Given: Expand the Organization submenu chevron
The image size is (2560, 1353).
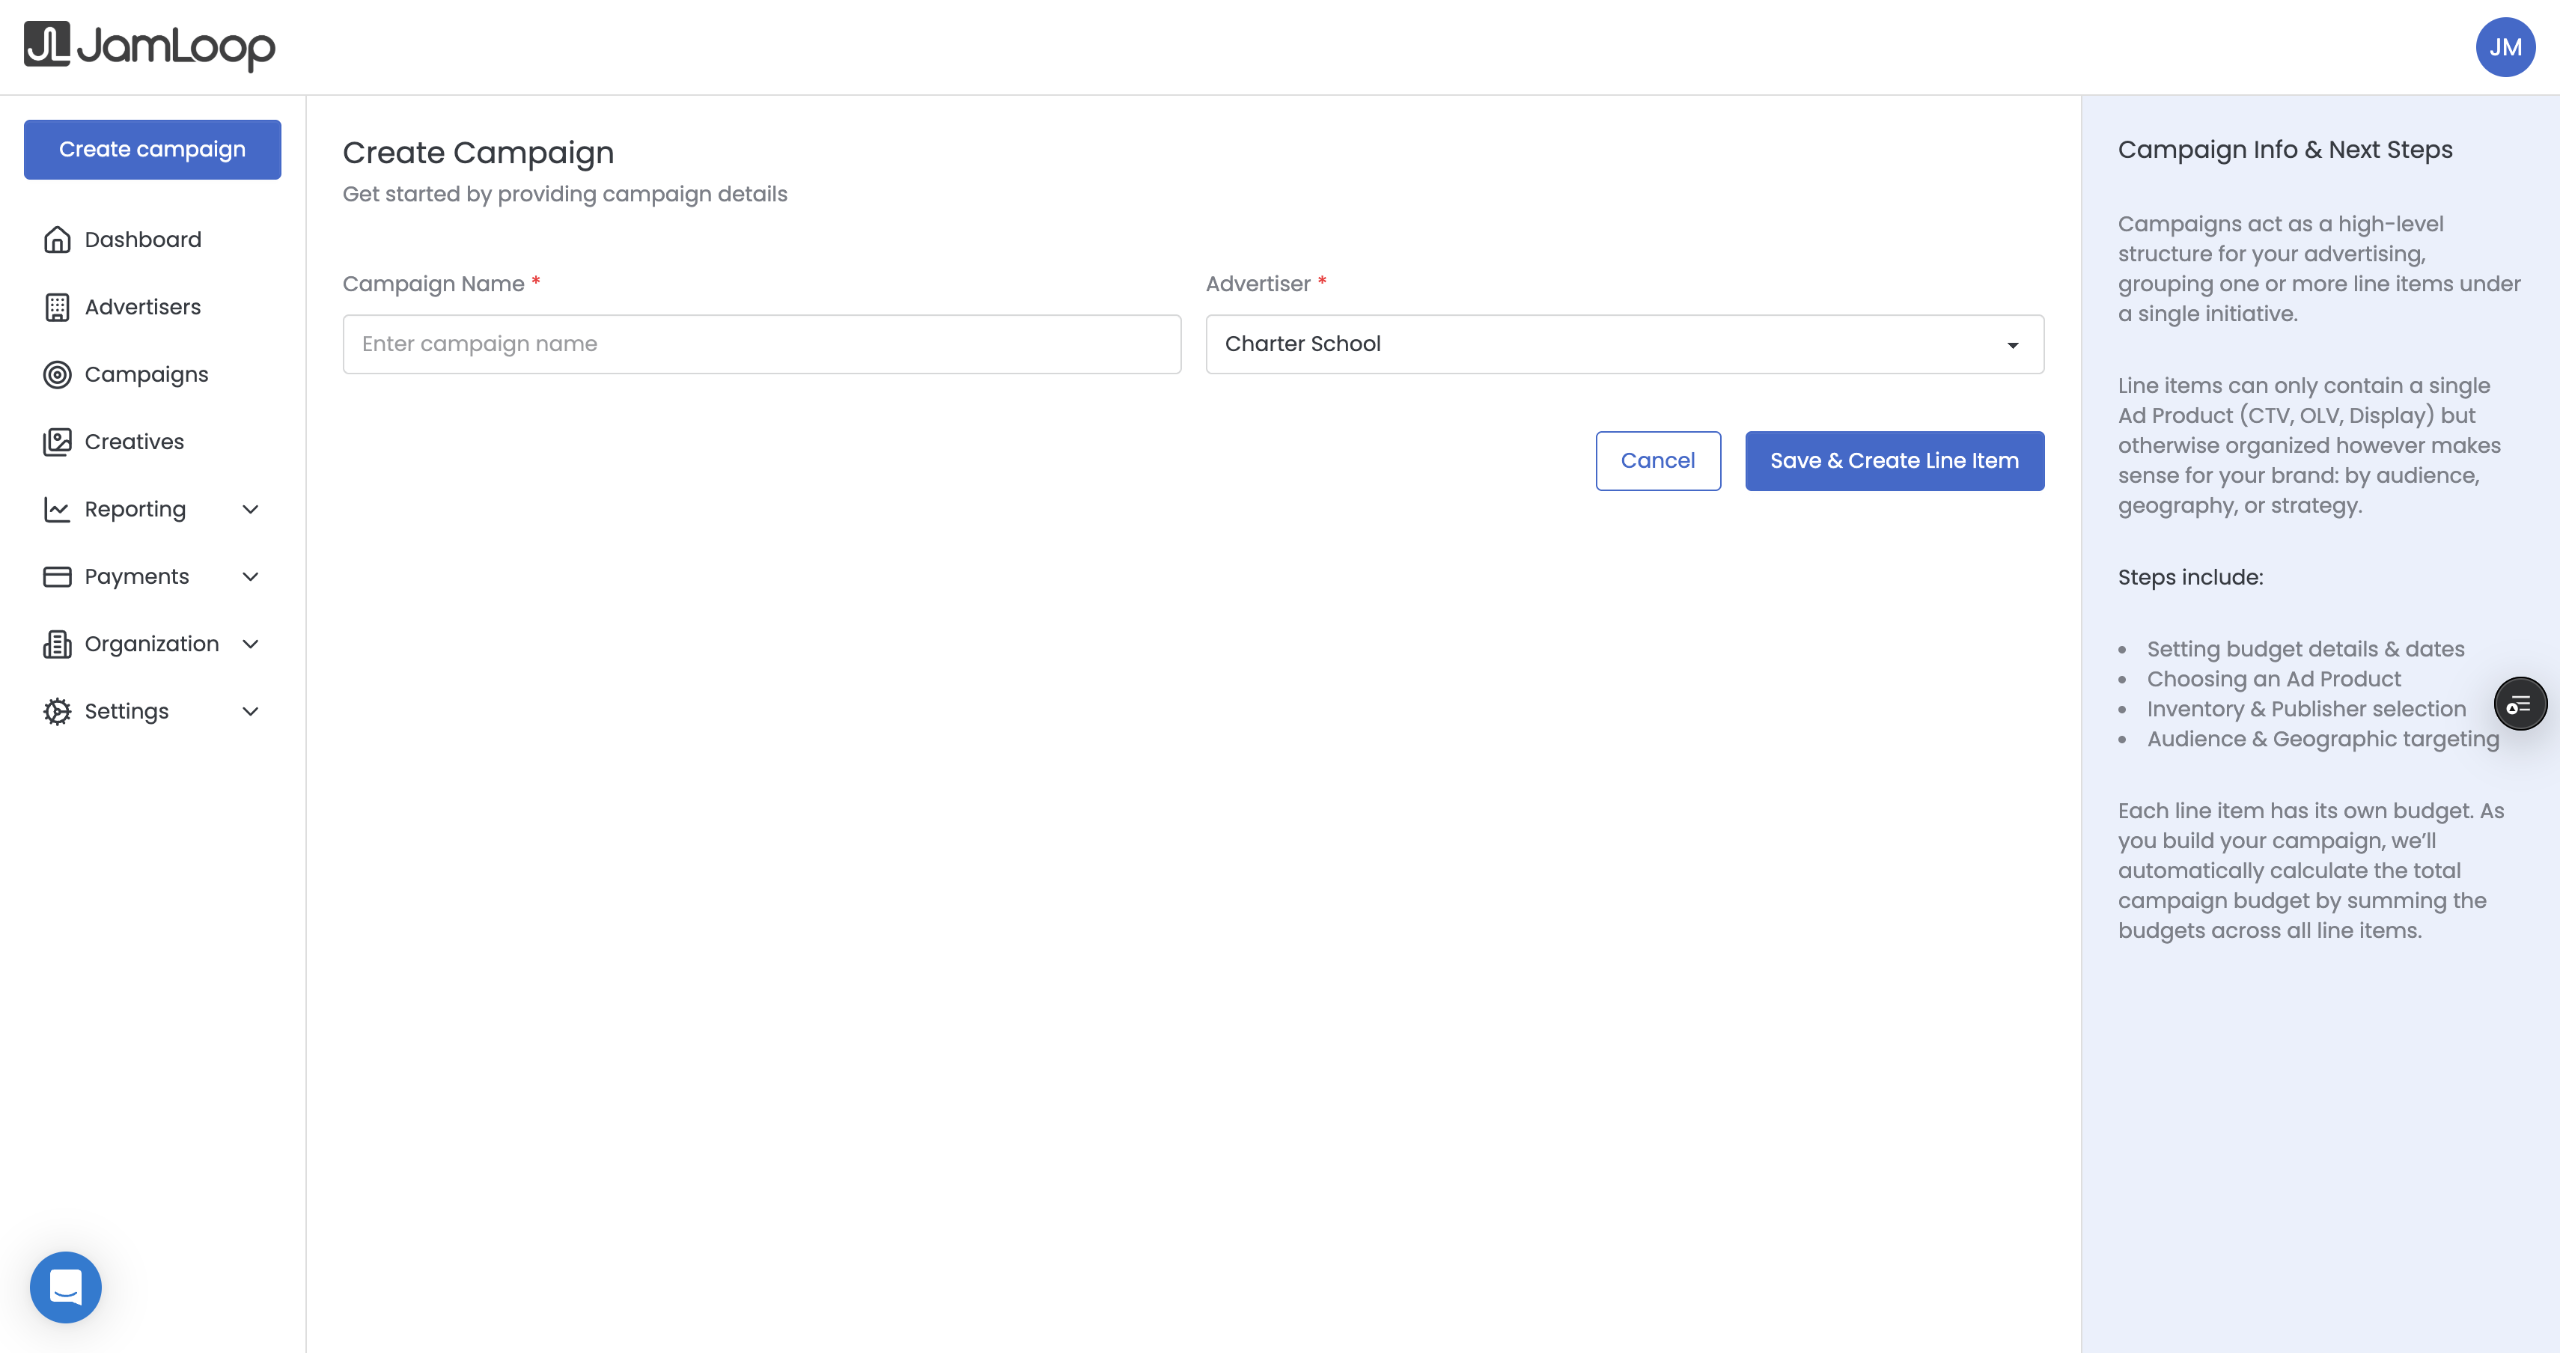Looking at the screenshot, I should [x=251, y=644].
